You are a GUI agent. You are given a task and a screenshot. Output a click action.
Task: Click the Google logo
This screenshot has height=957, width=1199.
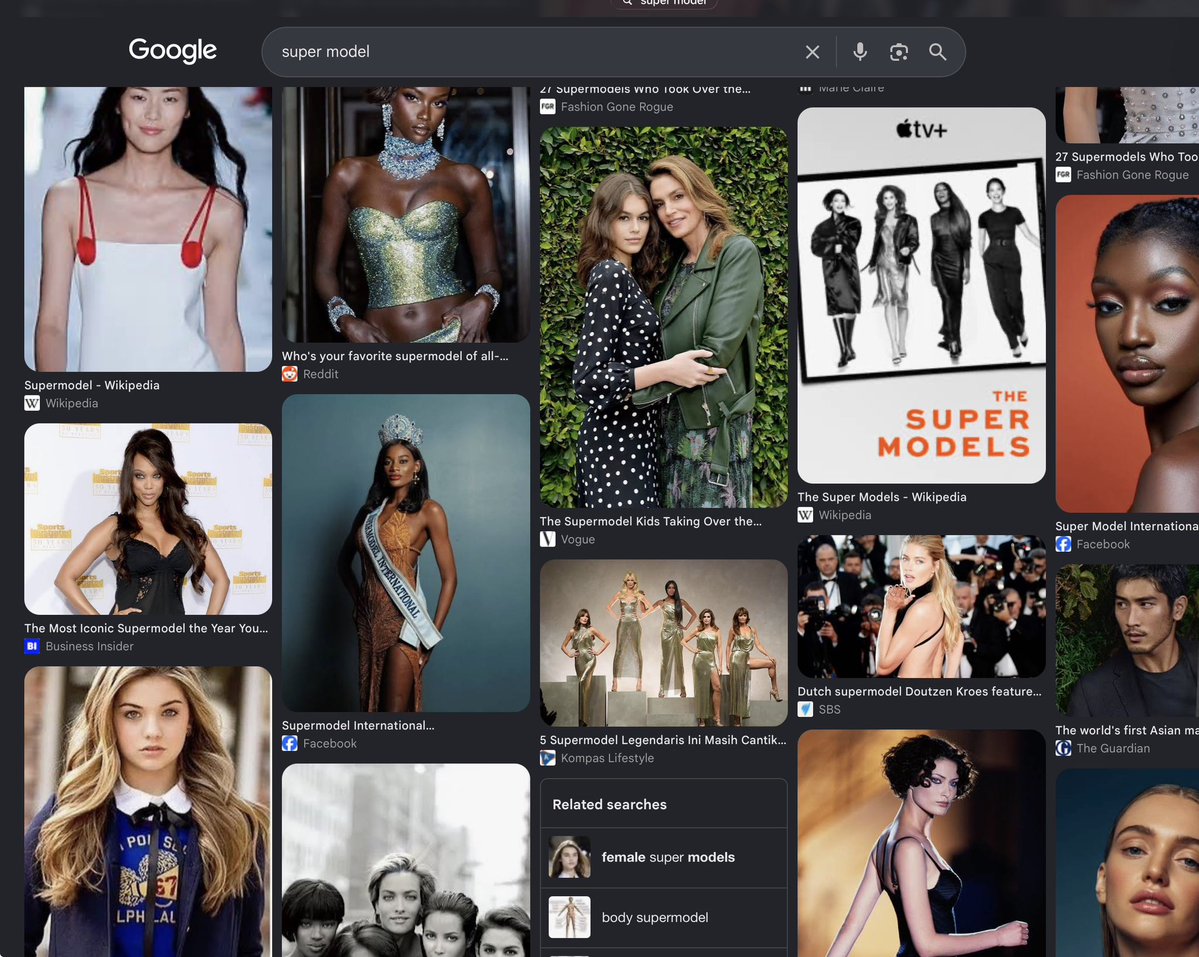[x=173, y=50]
